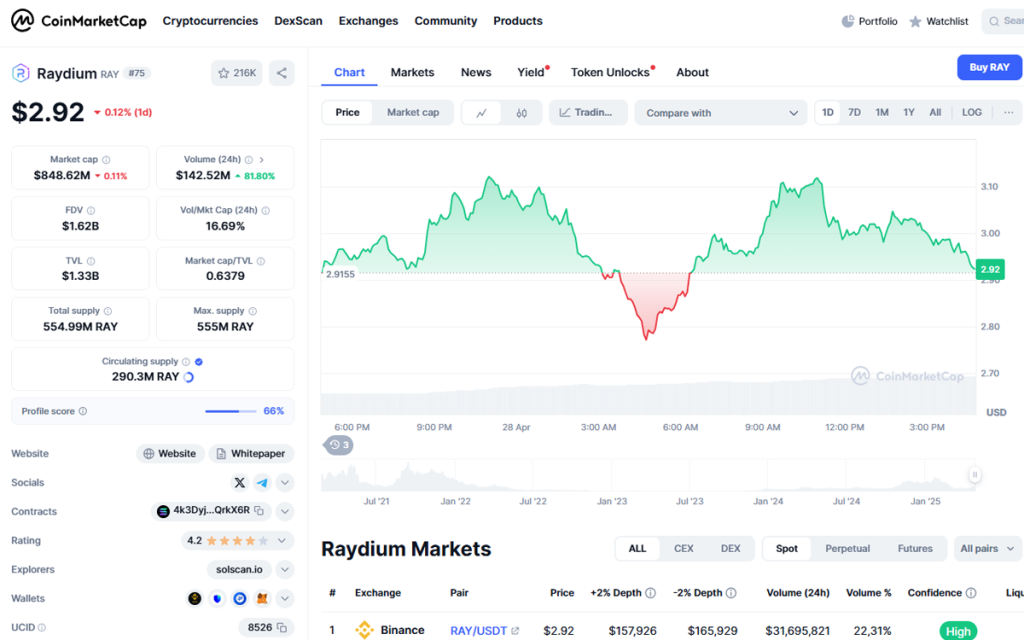Screen dimensions: 1024x640
Task: Open the Compare with dropdown
Action: (721, 113)
